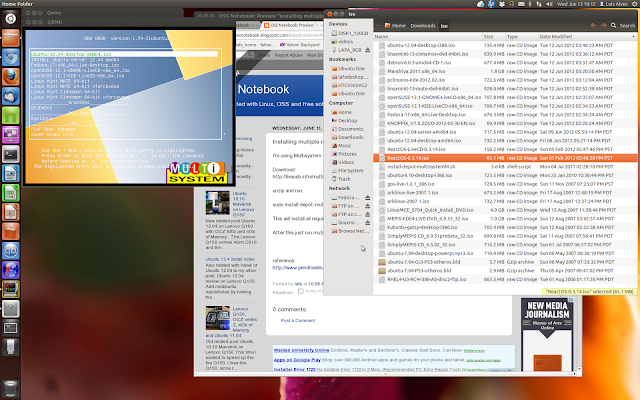
Task: Select kubuntu-gutsy-desktop-i386.iso file
Action: coord(505,227)
